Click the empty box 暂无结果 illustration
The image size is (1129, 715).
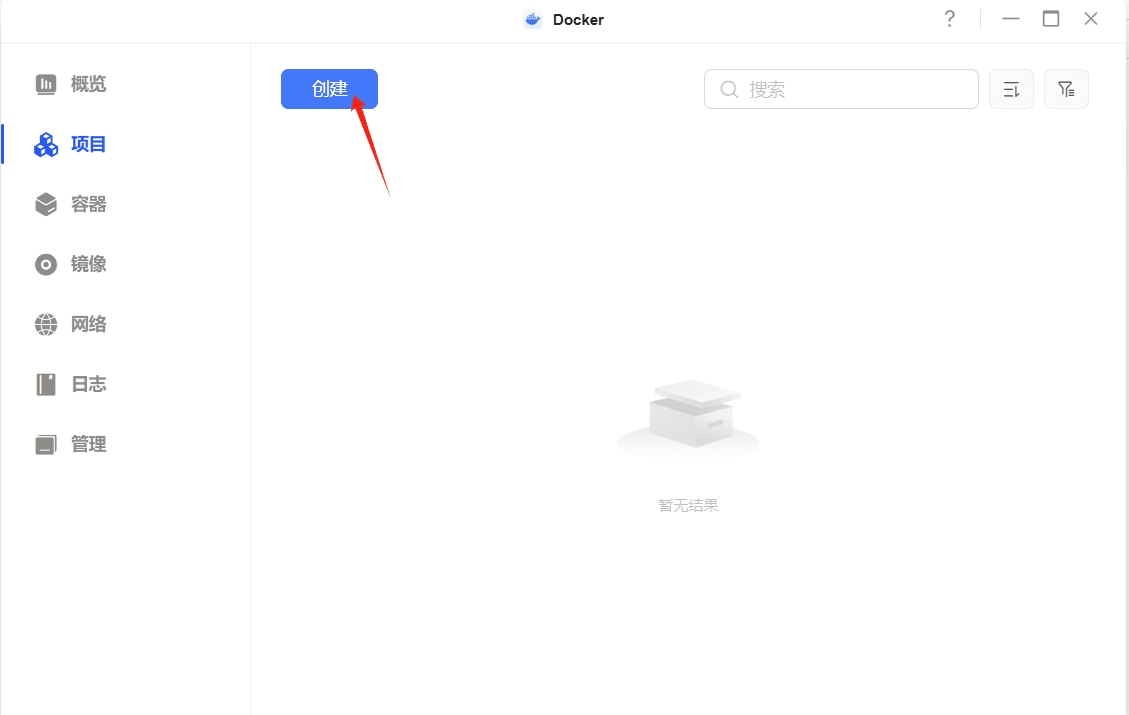pyautogui.click(x=688, y=418)
